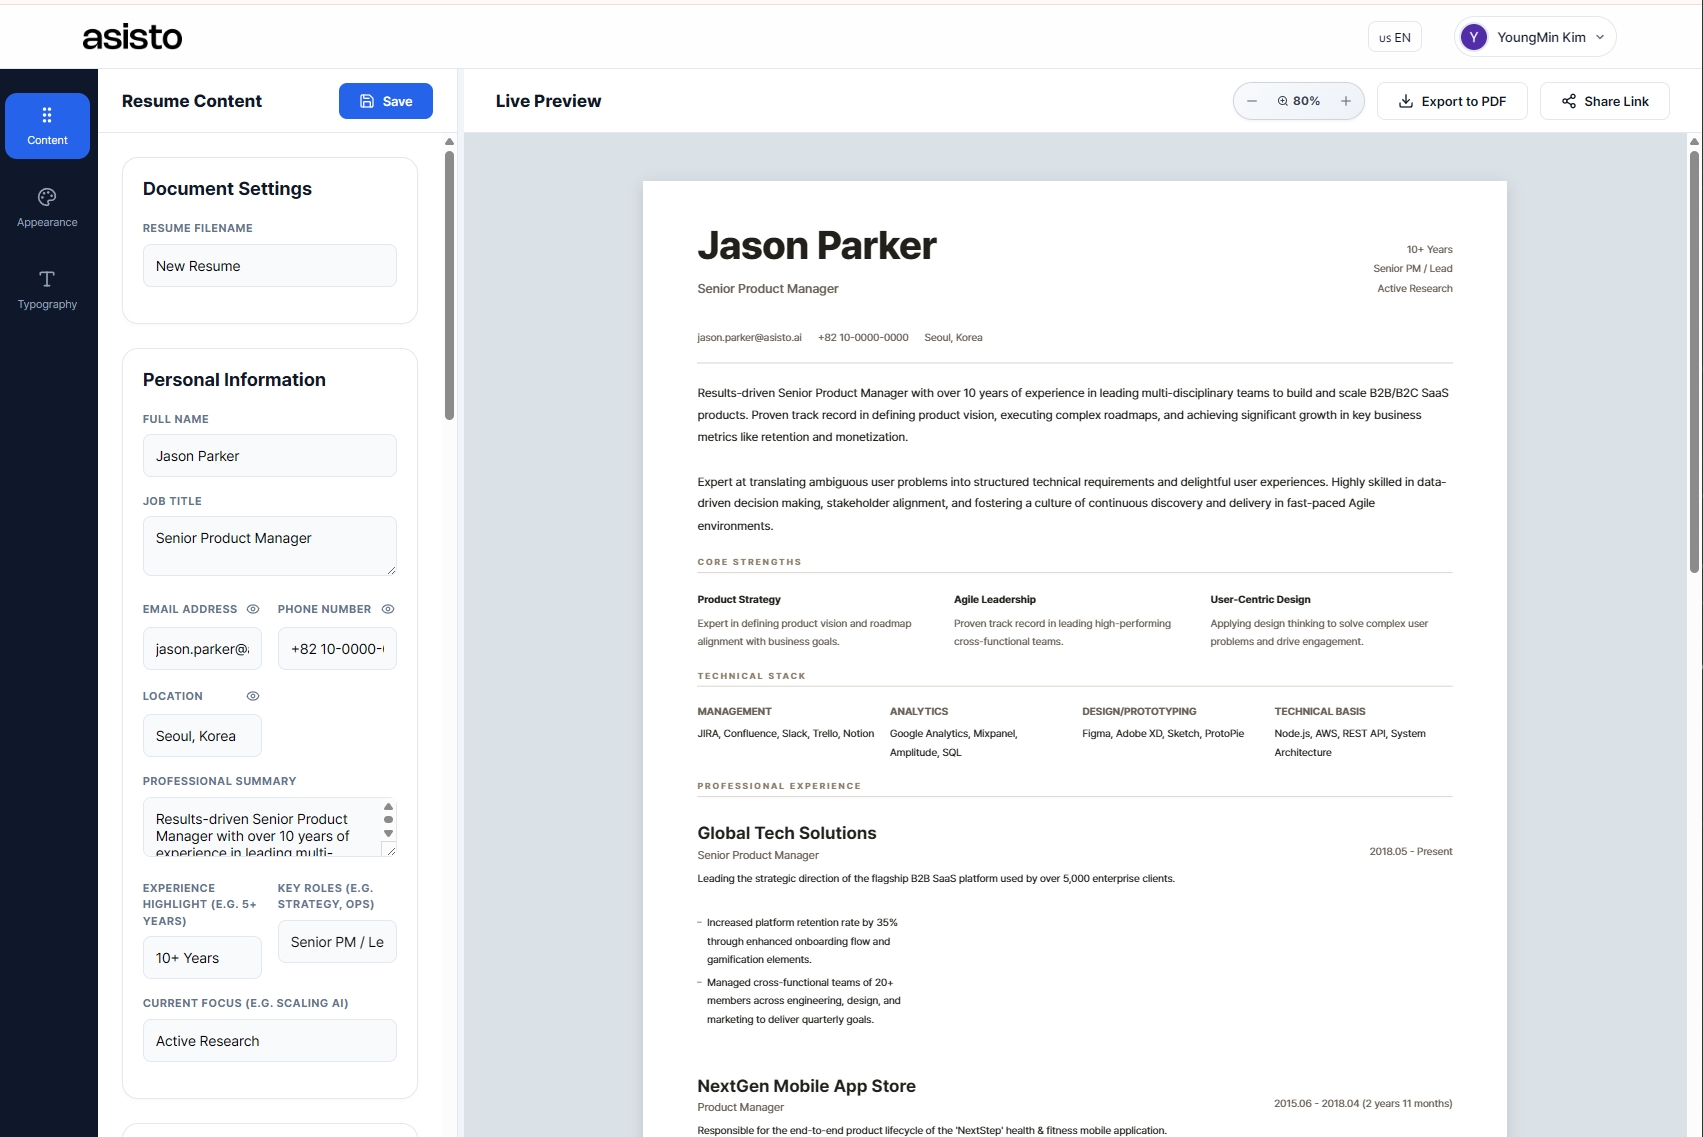1703x1137 pixels.
Task: Zoom in the resume preview
Action: (1345, 100)
